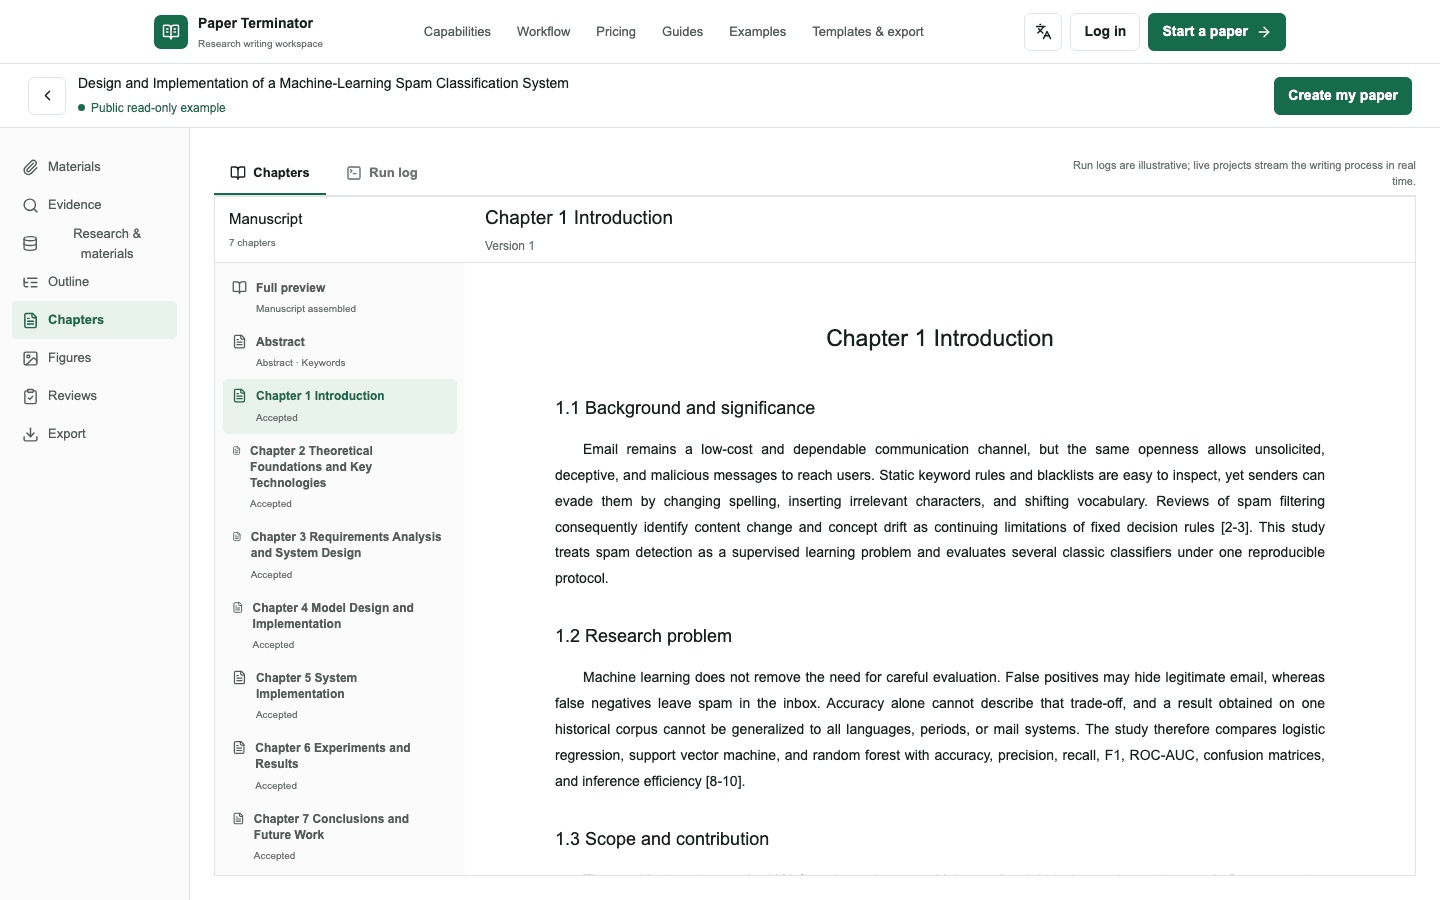Open the Export sidebar section
1440x900 pixels.
pyautogui.click(x=95, y=434)
